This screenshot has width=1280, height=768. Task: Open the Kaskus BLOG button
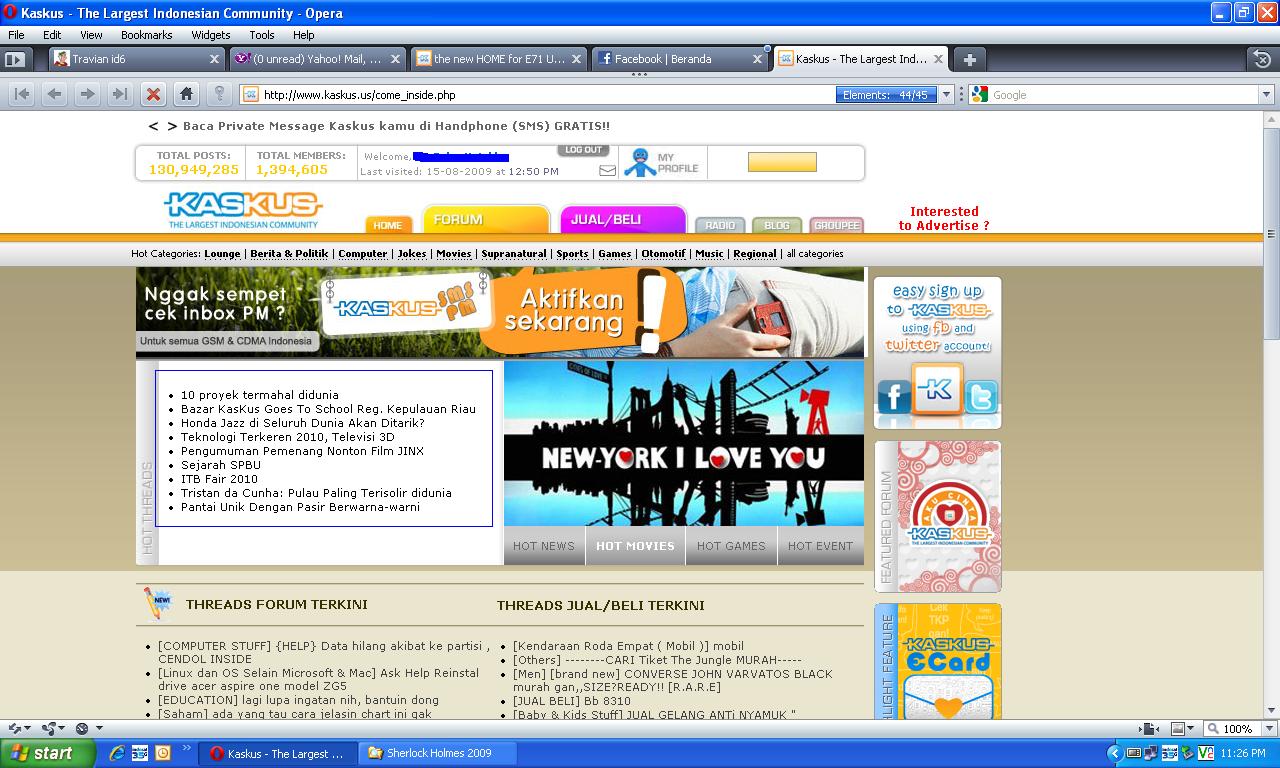tap(777, 225)
